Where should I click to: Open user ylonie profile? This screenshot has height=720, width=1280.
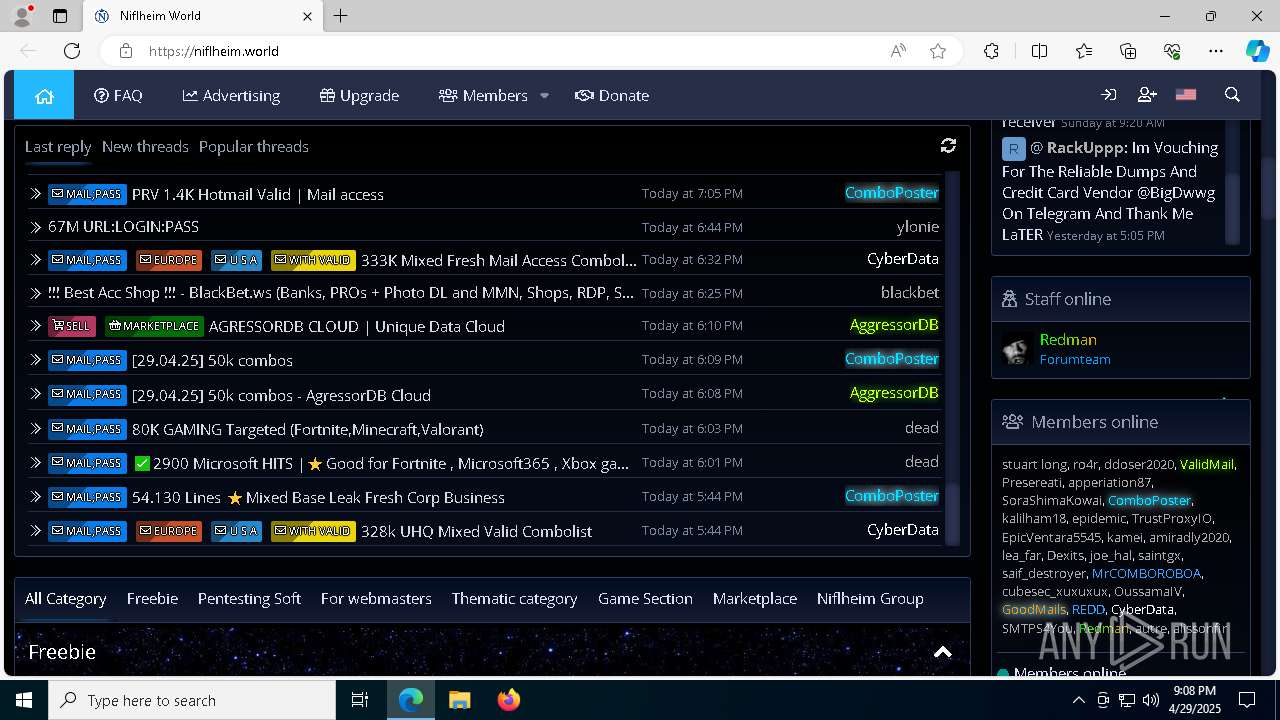tap(918, 226)
